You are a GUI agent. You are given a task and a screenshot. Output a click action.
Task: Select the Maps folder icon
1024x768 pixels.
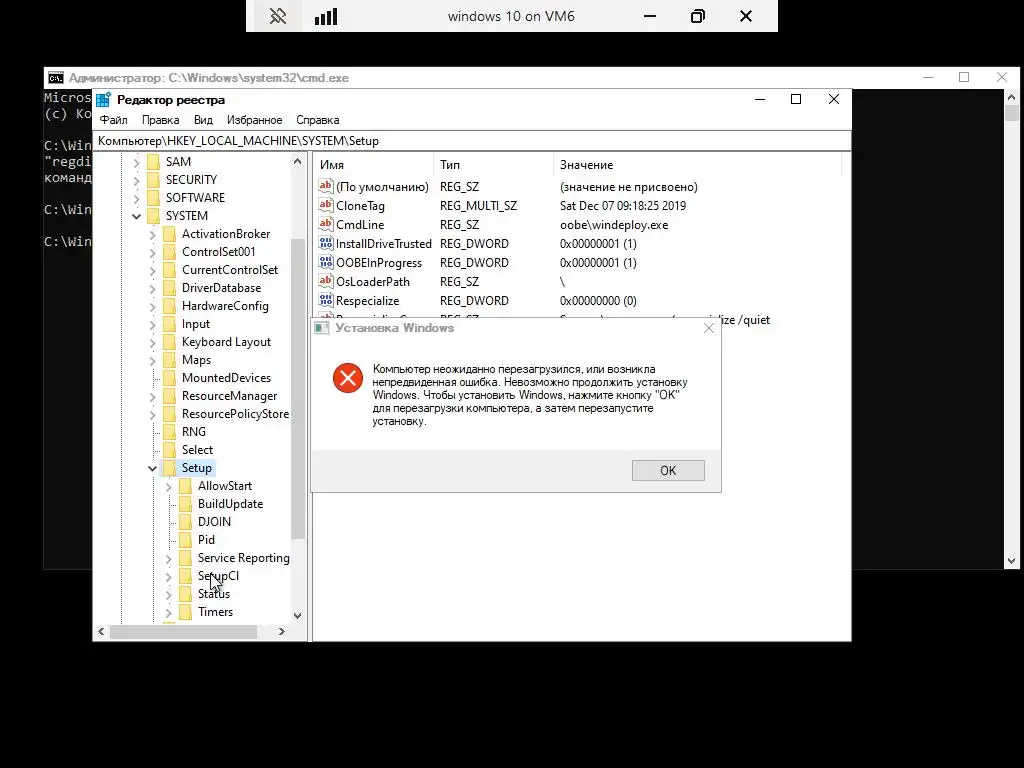click(170, 360)
